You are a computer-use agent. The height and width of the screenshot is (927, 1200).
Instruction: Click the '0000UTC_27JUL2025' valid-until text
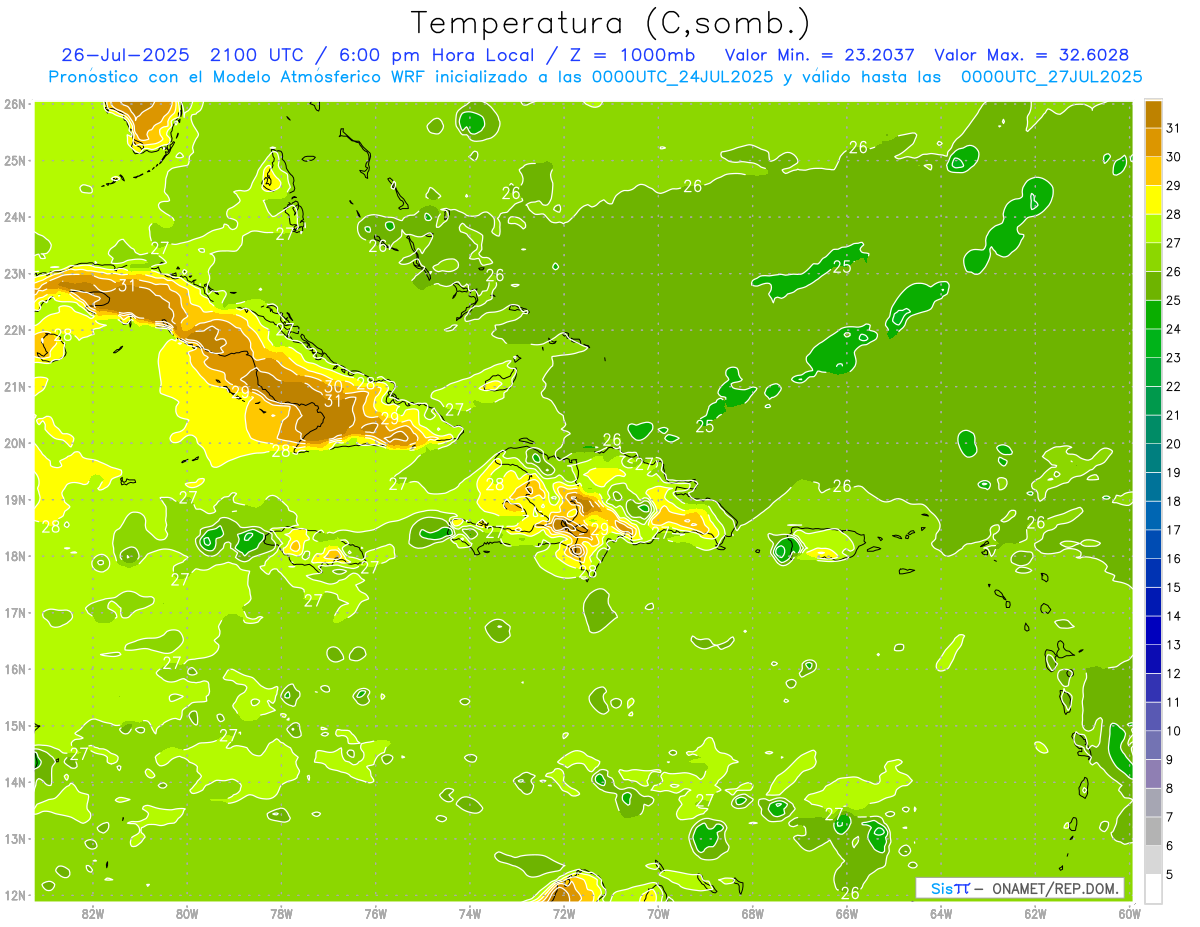(1051, 76)
